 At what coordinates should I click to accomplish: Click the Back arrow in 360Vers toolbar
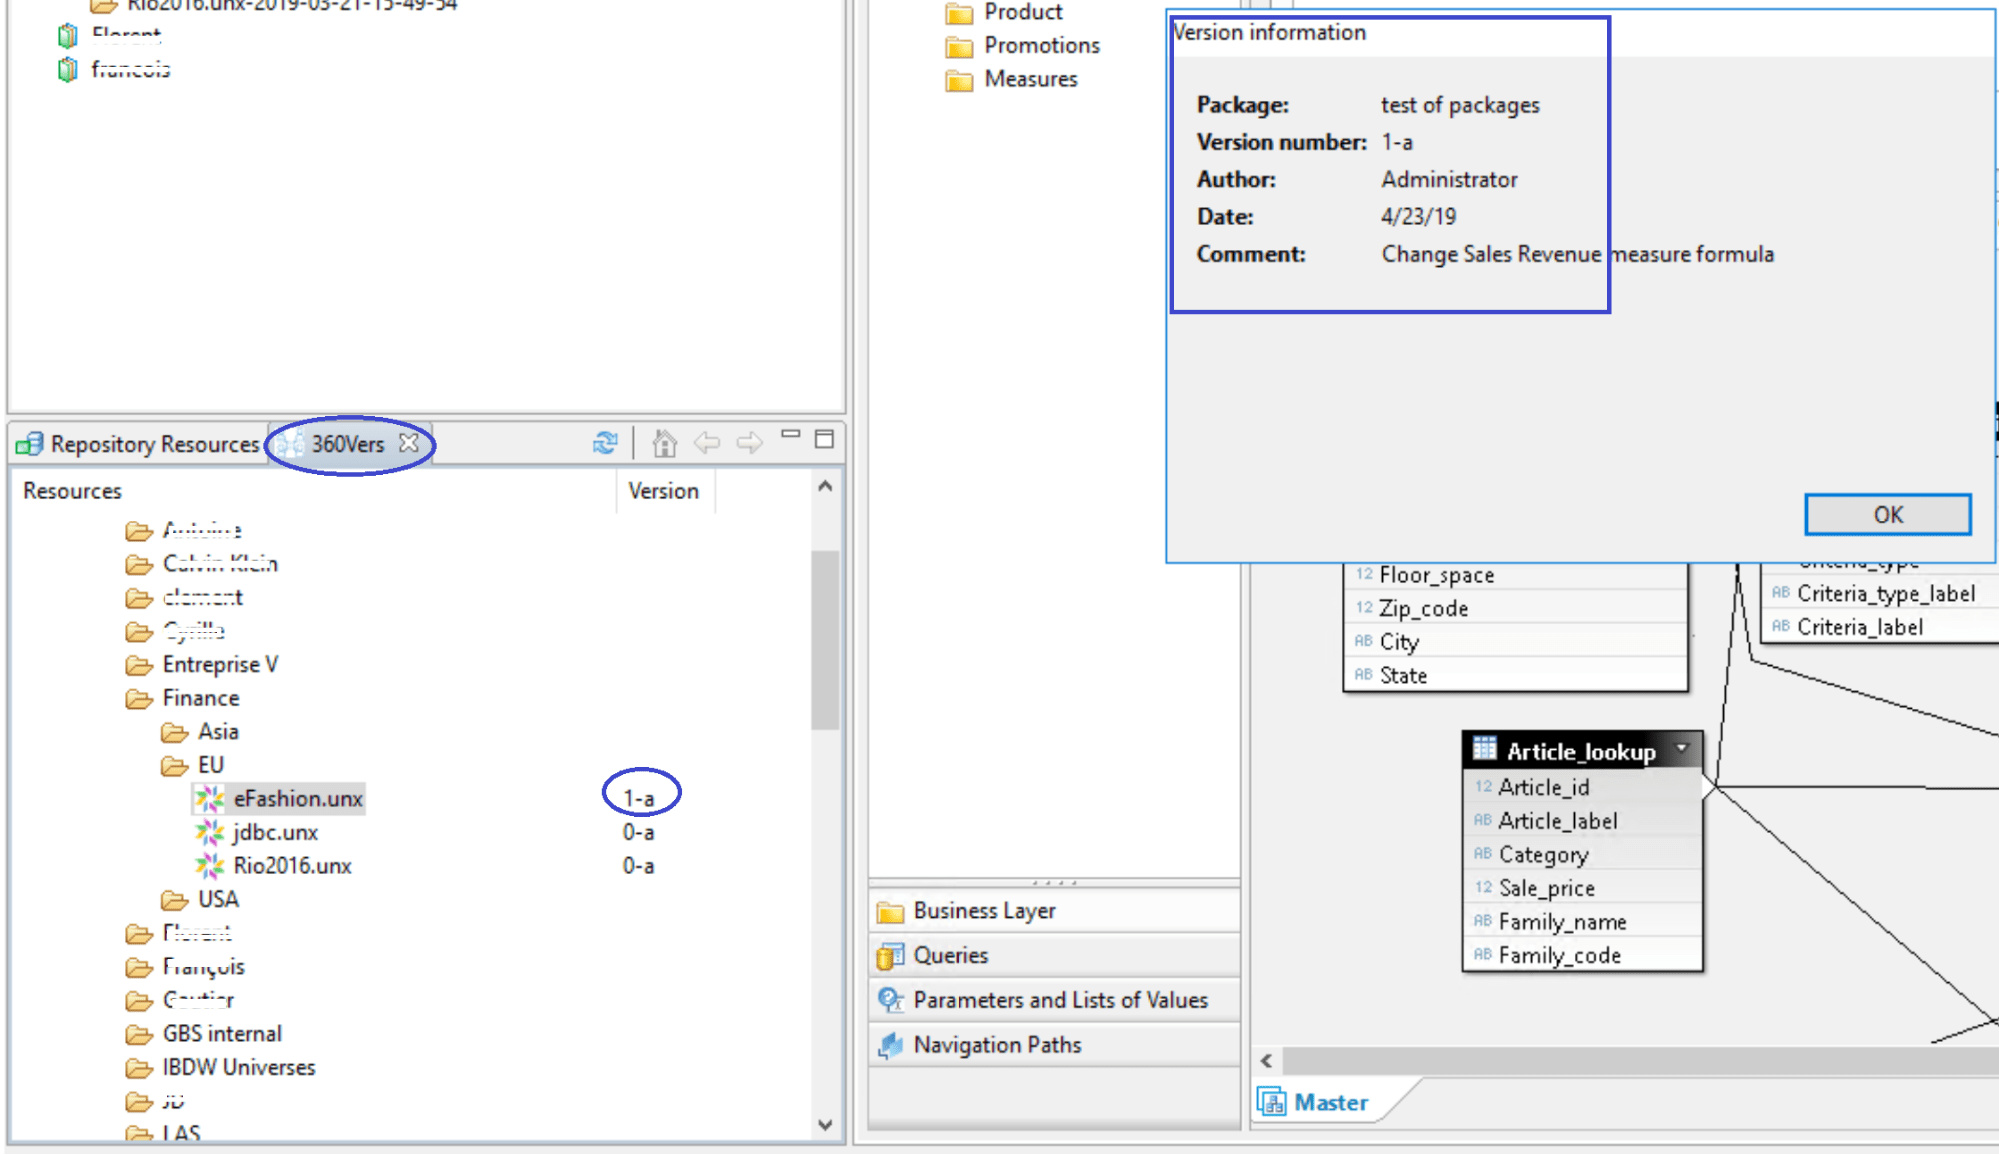(x=707, y=442)
